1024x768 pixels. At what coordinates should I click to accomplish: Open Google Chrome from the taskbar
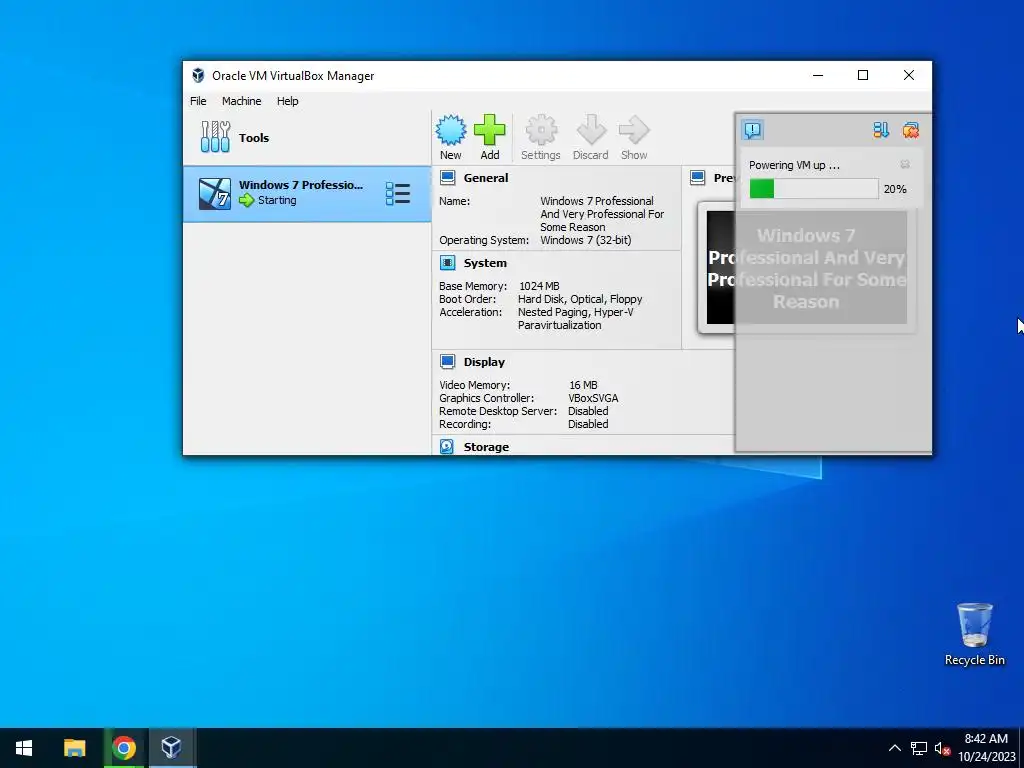123,748
